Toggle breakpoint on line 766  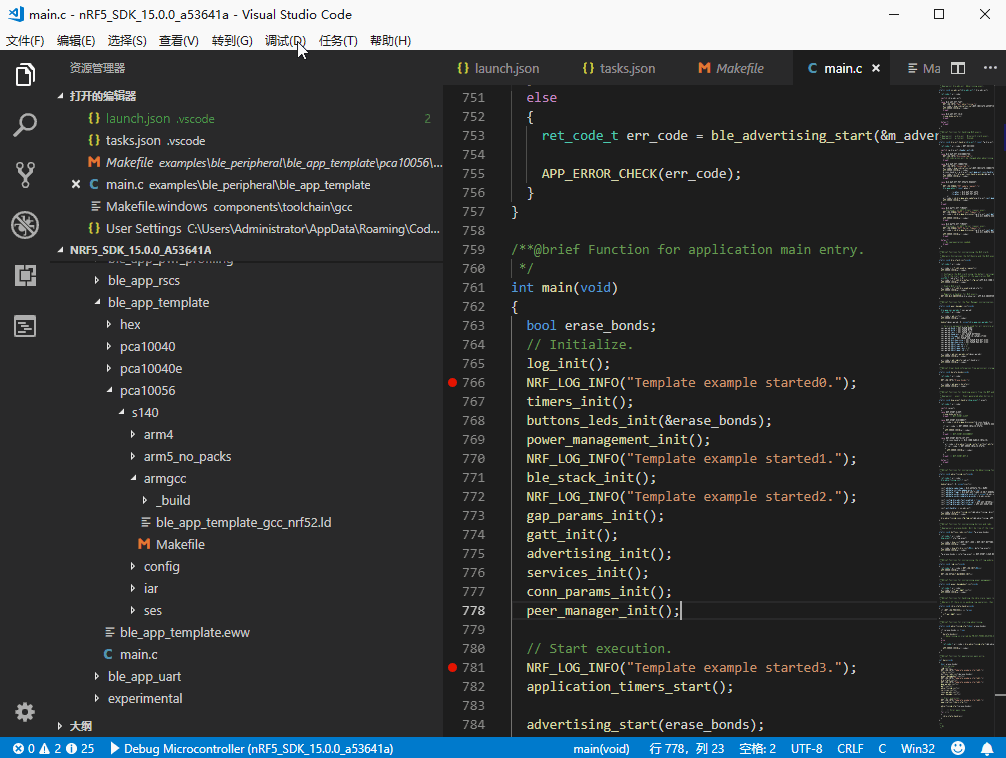point(452,383)
